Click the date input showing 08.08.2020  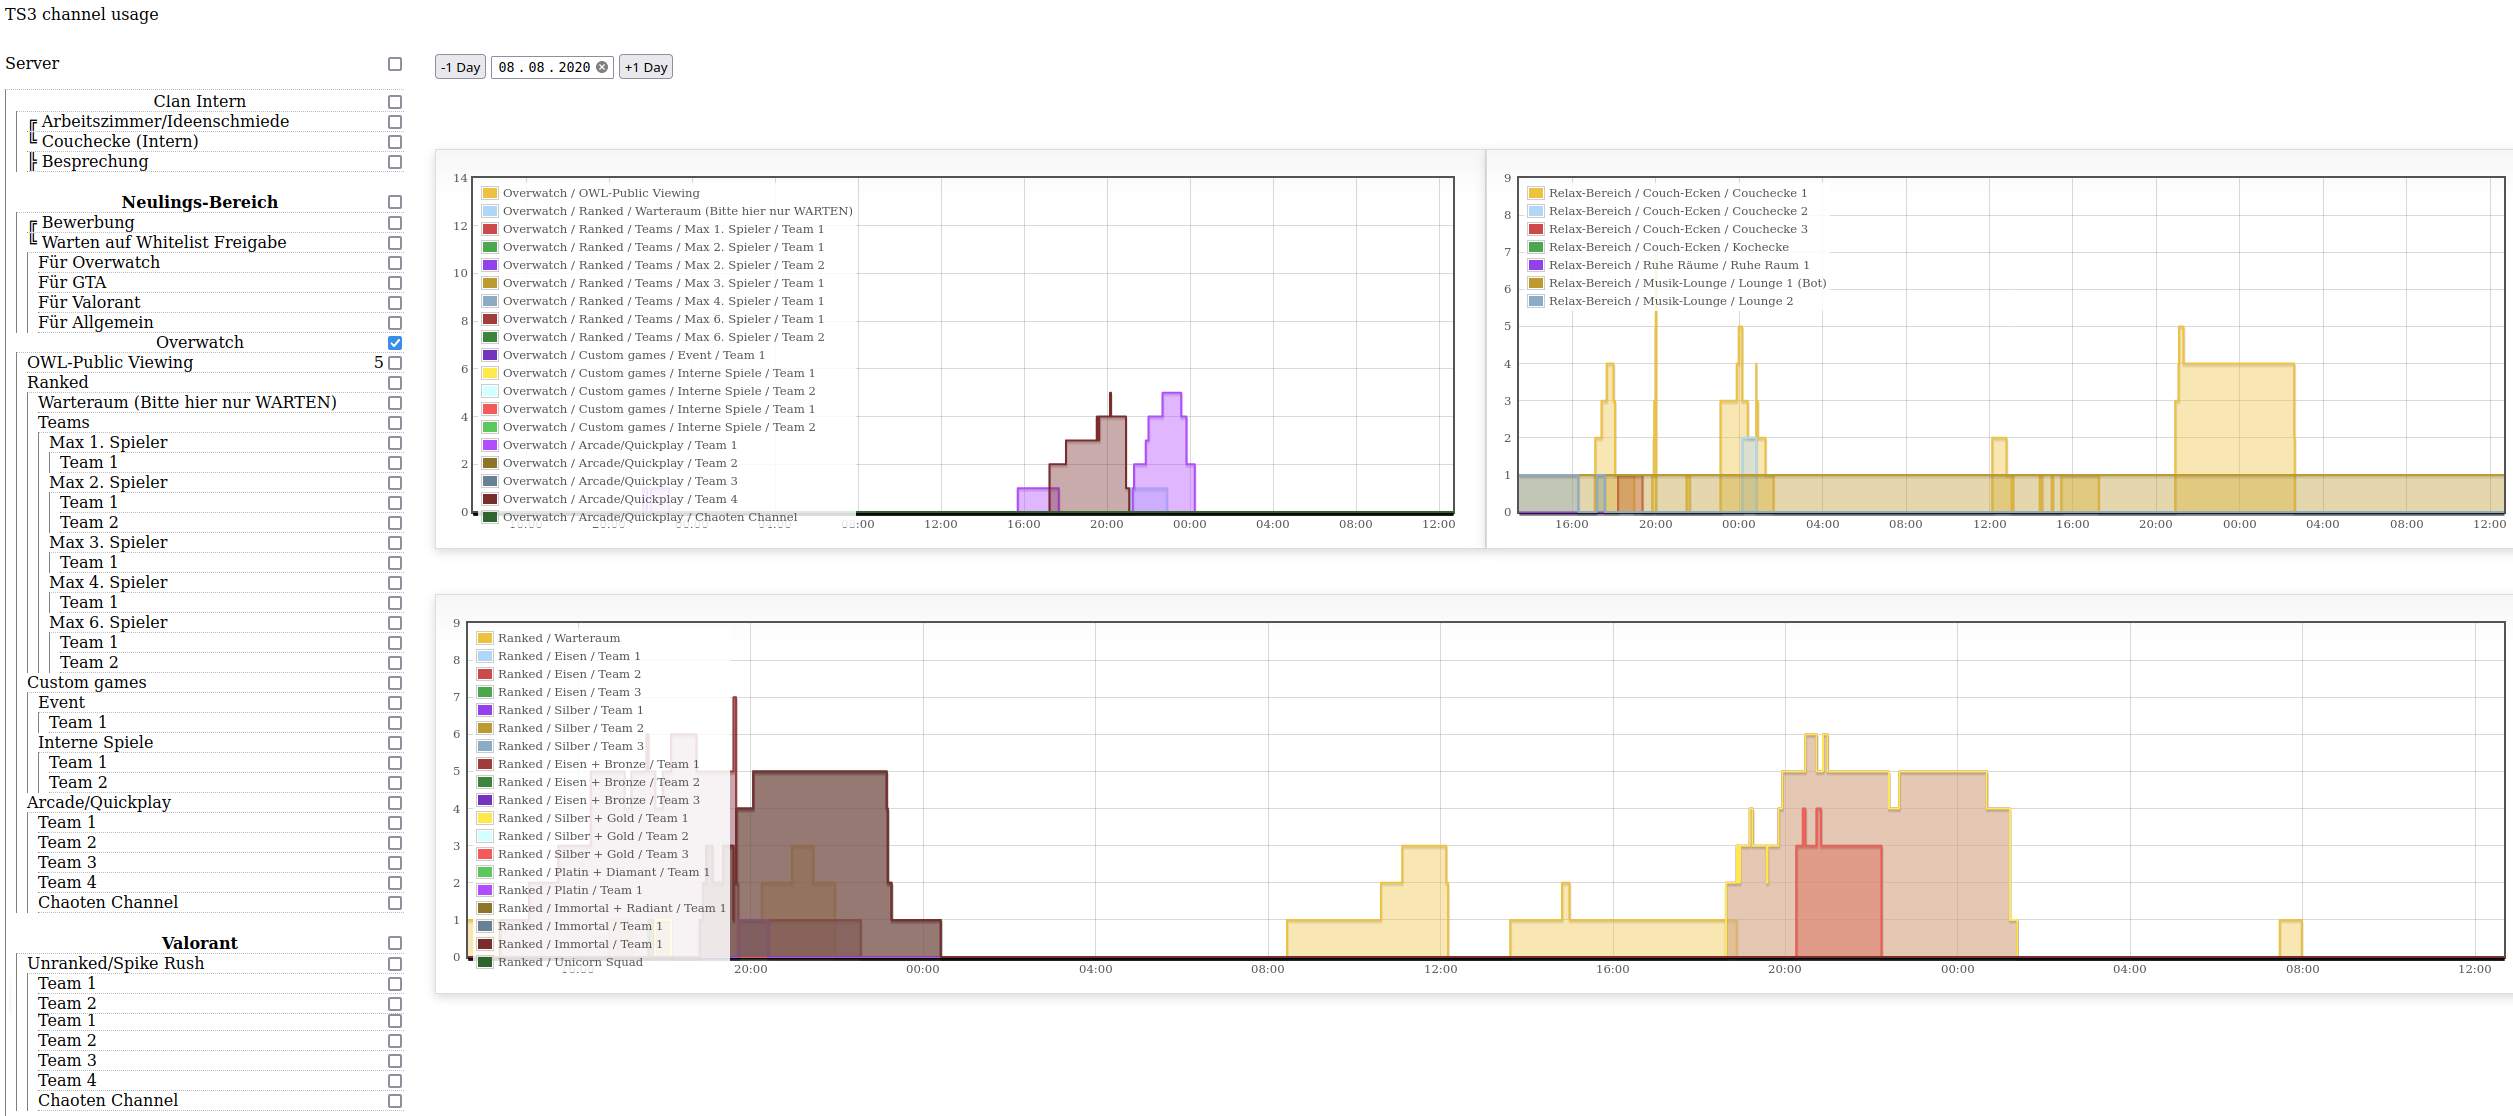coord(544,67)
